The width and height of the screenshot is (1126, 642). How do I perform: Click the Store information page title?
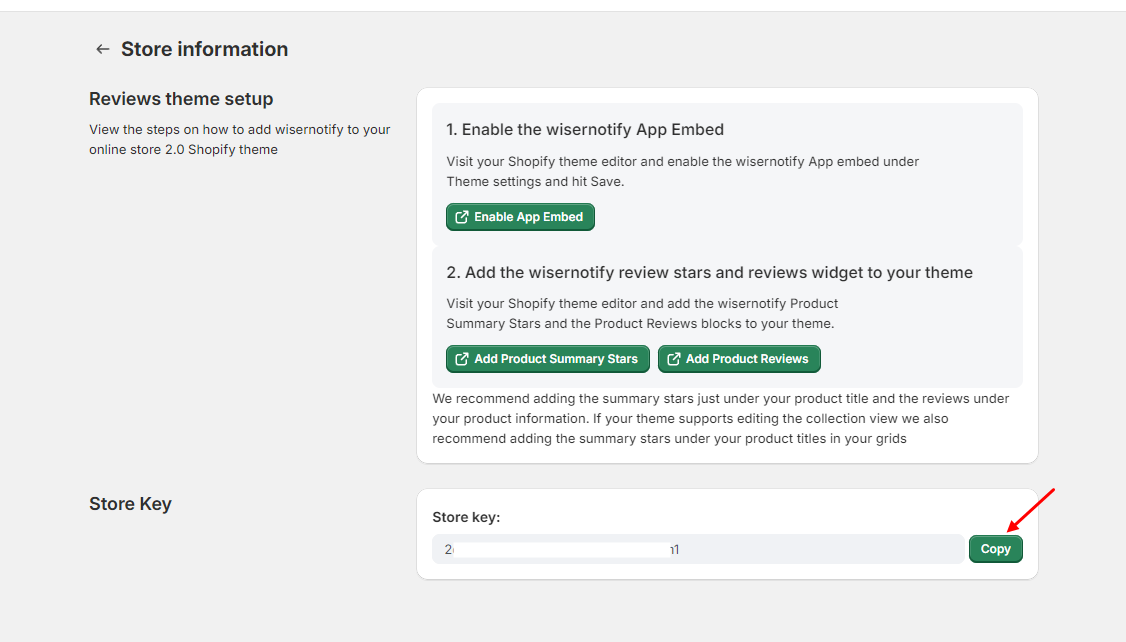204,49
